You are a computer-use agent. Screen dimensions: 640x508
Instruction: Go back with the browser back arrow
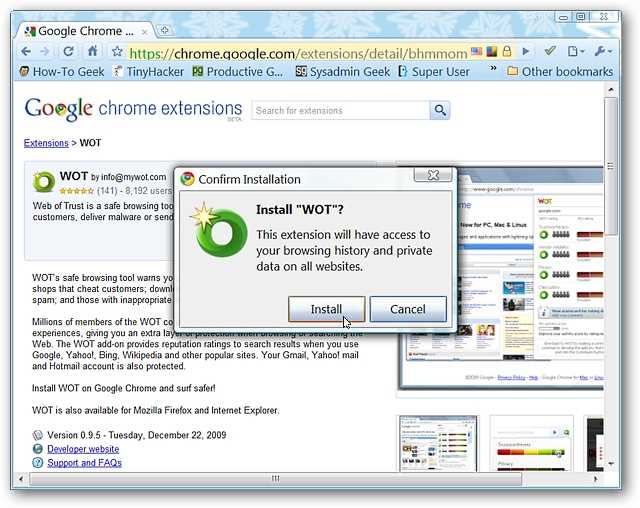(x=26, y=51)
